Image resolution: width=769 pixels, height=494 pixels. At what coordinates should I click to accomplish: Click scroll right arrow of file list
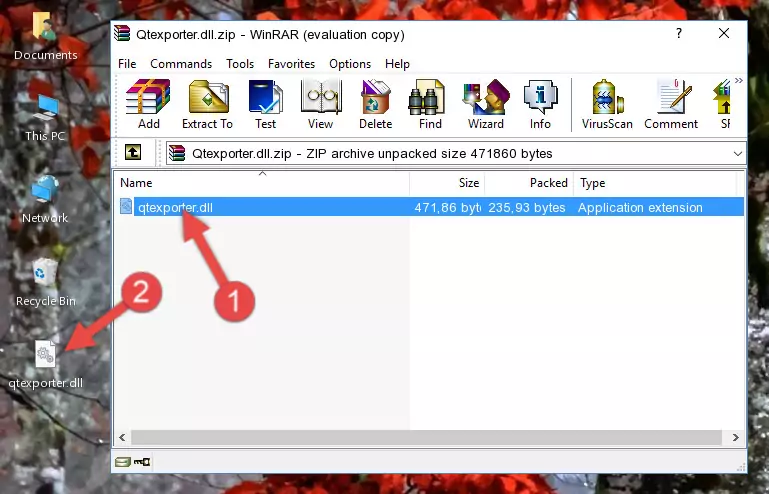point(735,437)
